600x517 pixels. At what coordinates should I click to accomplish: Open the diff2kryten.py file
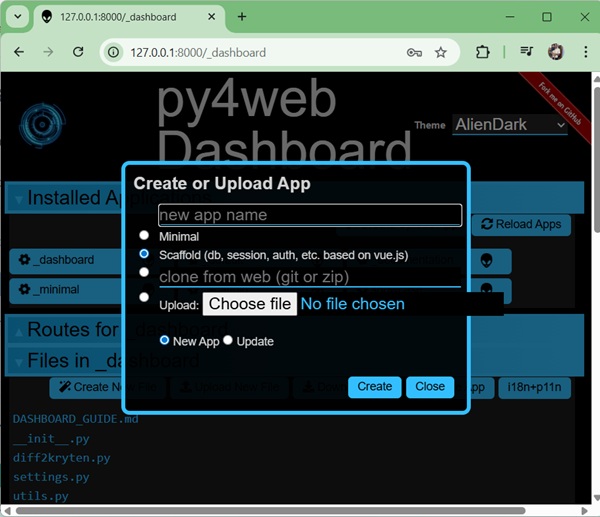pyautogui.click(x=62, y=458)
